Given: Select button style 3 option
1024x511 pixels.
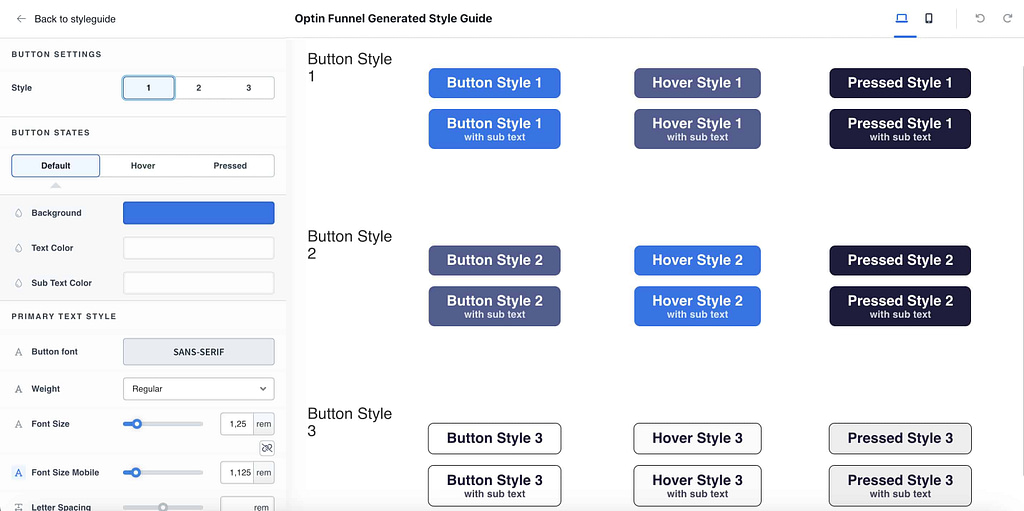Looking at the screenshot, I should pyautogui.click(x=249, y=88).
